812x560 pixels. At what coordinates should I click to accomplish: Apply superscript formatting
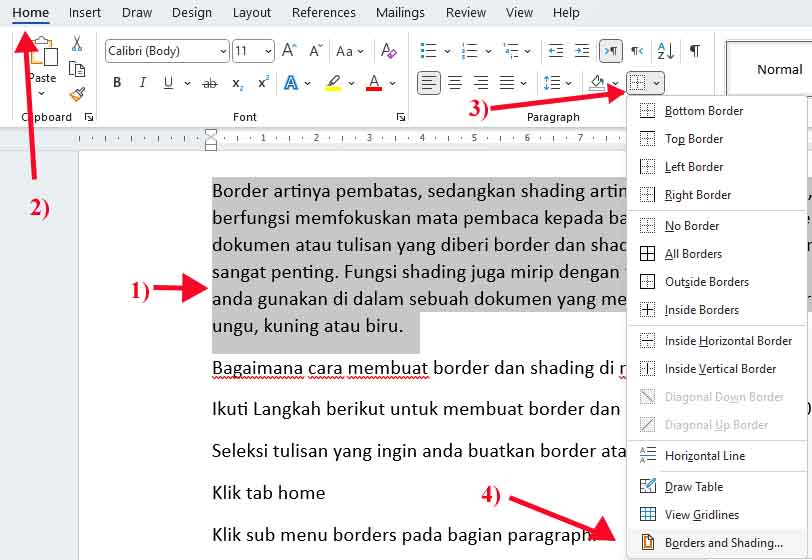click(x=264, y=82)
